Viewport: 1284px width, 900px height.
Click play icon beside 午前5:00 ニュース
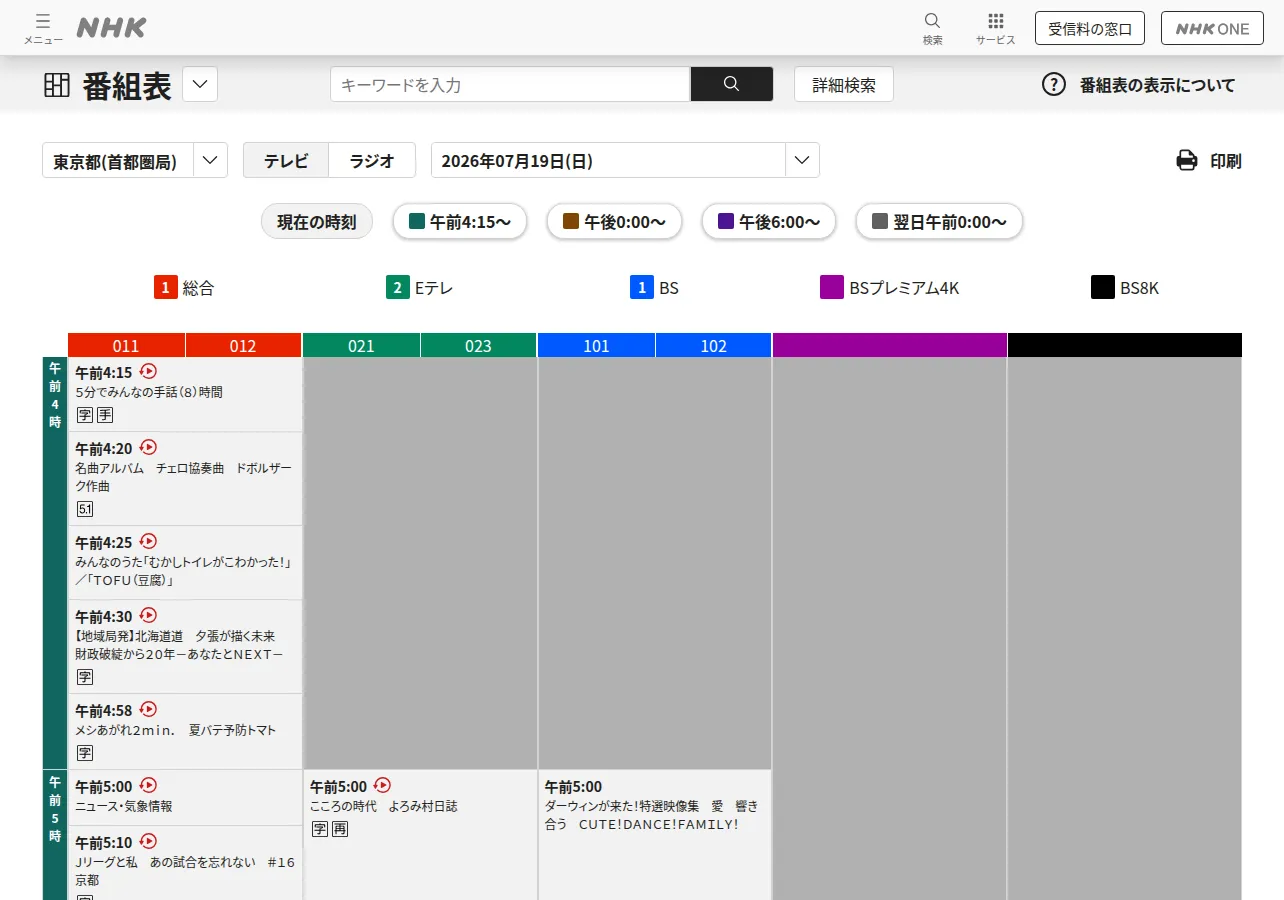(x=149, y=785)
